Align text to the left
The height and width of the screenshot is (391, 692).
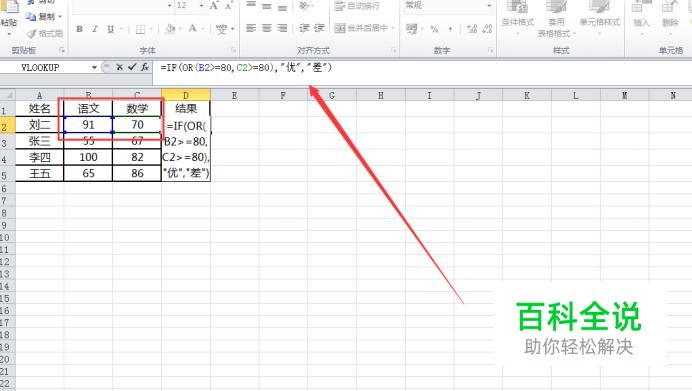pos(251,28)
